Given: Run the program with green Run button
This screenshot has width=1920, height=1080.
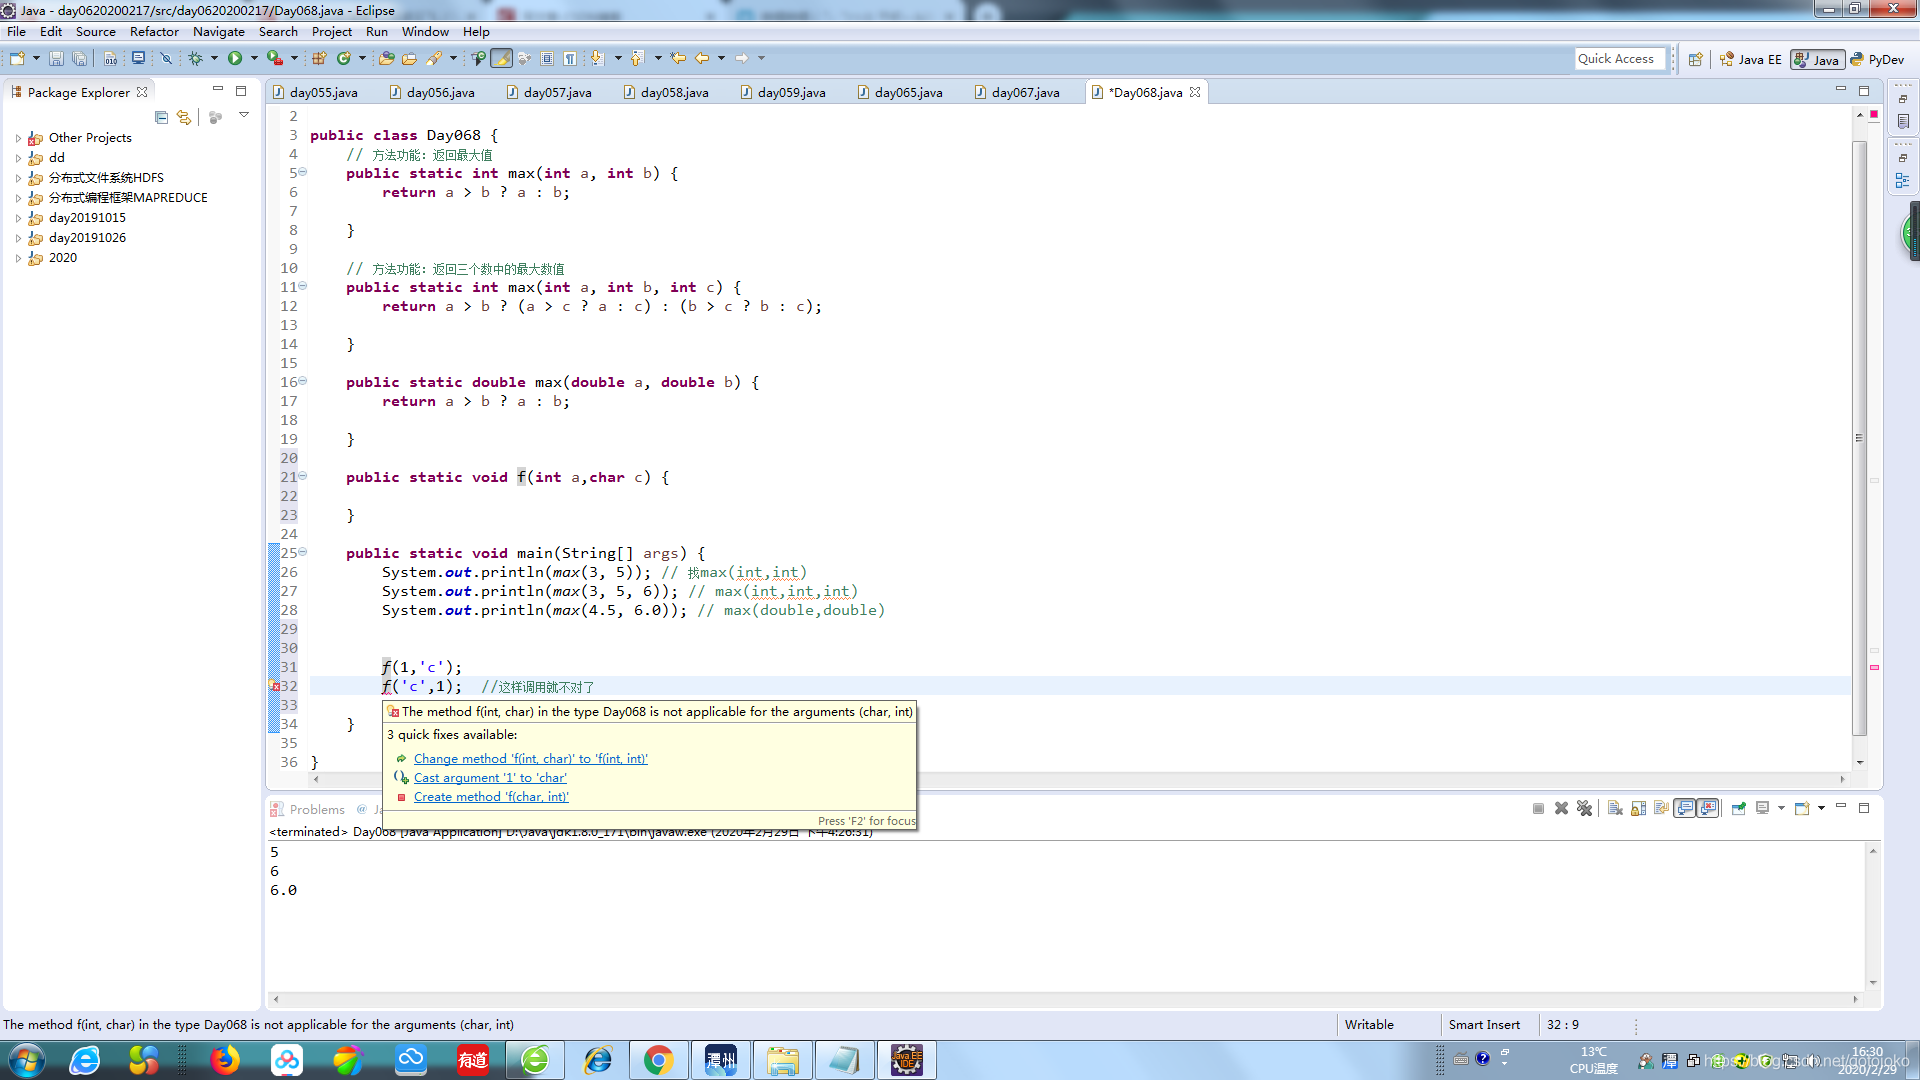Looking at the screenshot, I should pyautogui.click(x=235, y=59).
